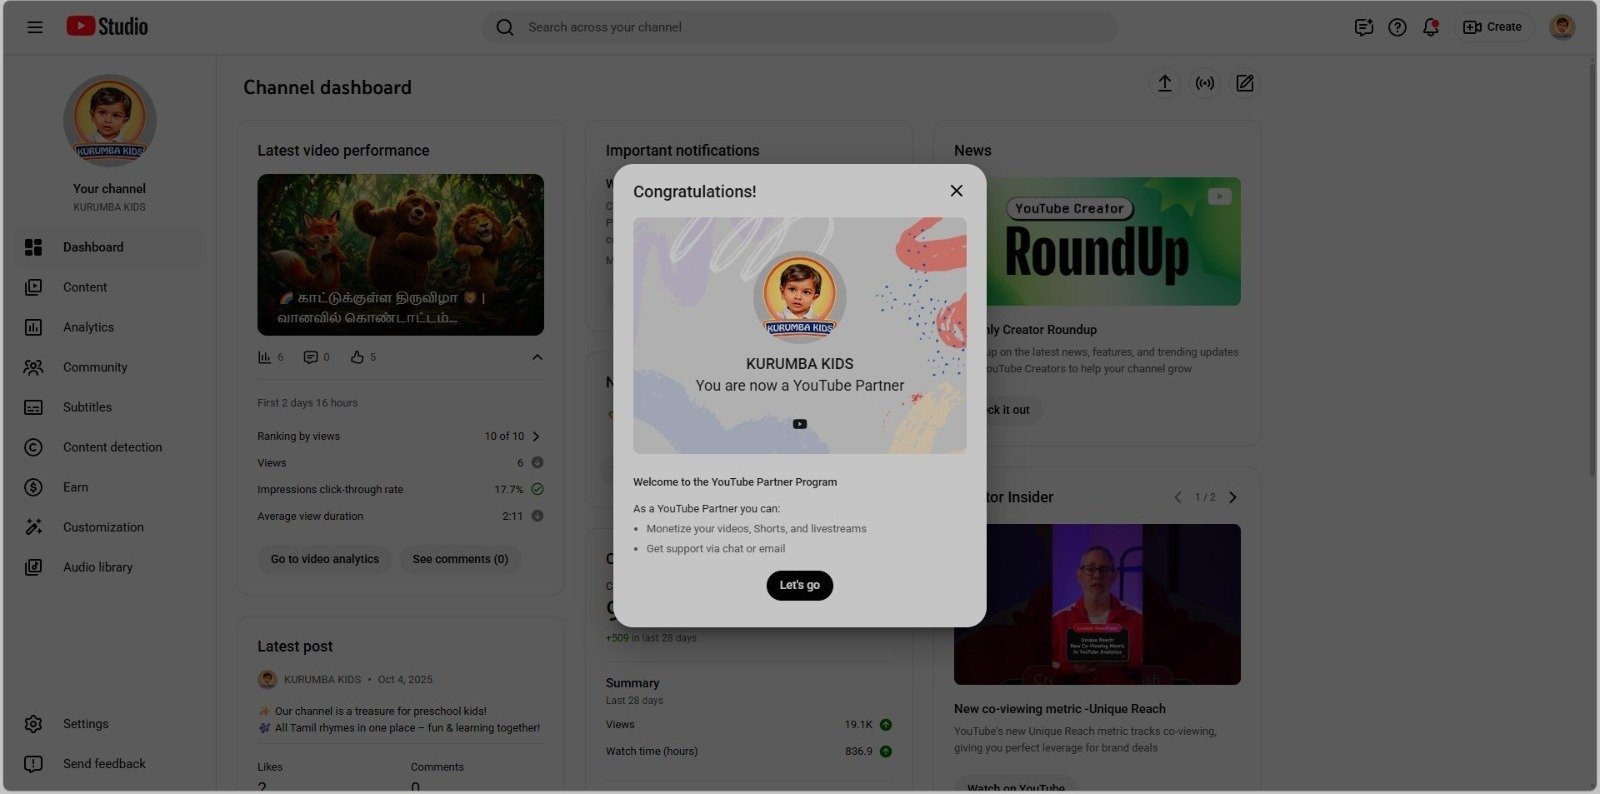This screenshot has height=794, width=1600.
Task: Click 'Welcome to the YouTube Partner Program' text
Action: click(735, 482)
